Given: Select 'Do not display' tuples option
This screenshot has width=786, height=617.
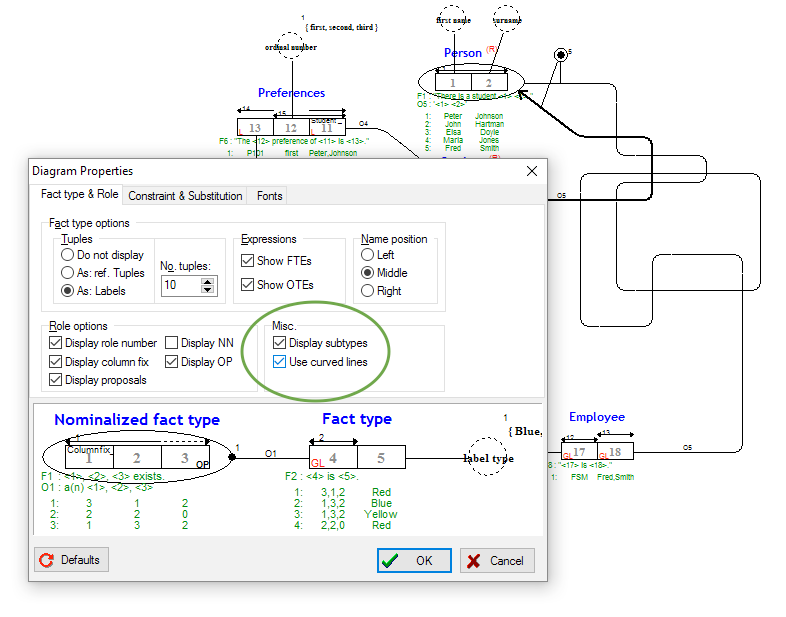Looking at the screenshot, I should 69,255.
